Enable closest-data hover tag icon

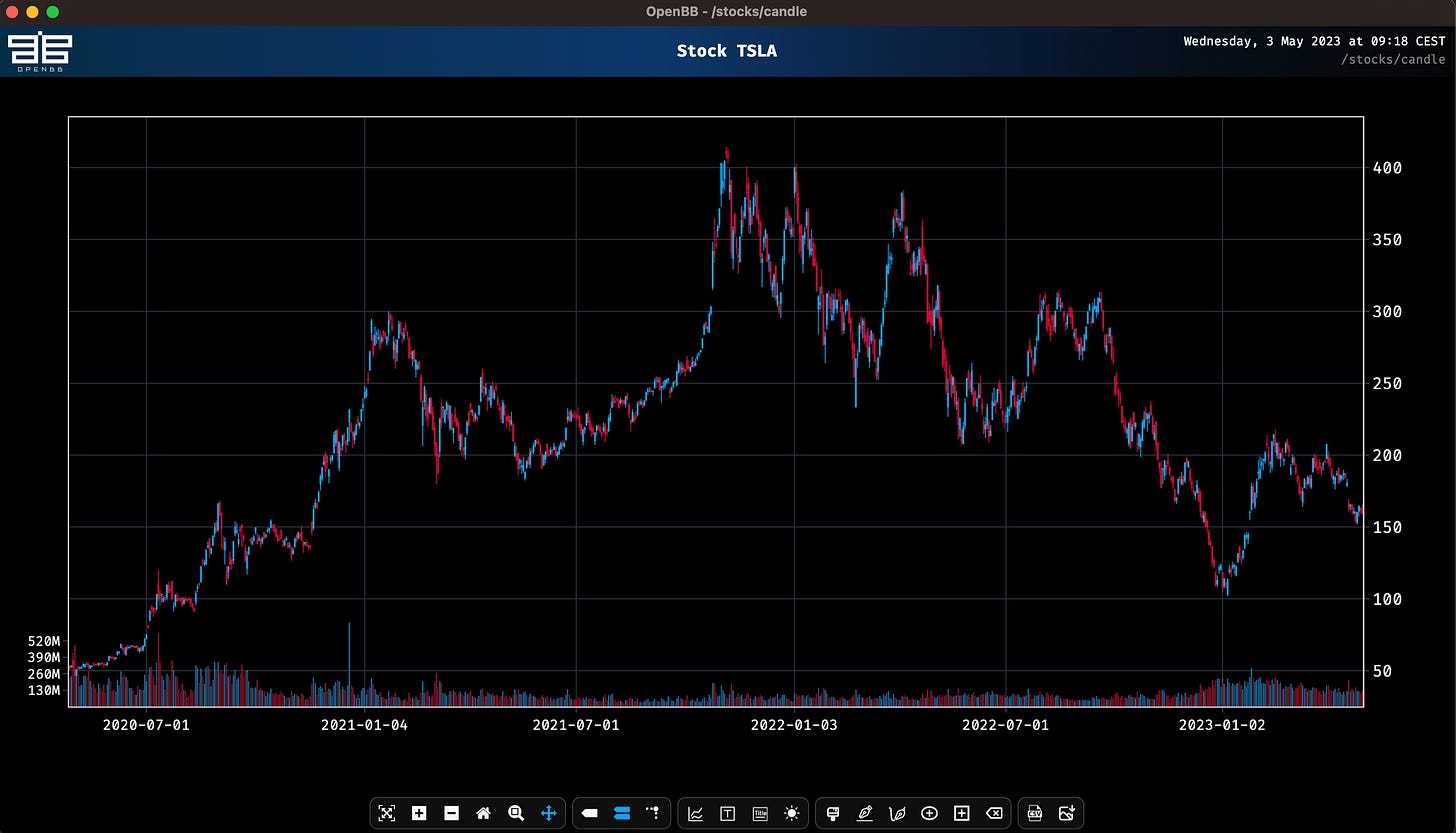590,813
